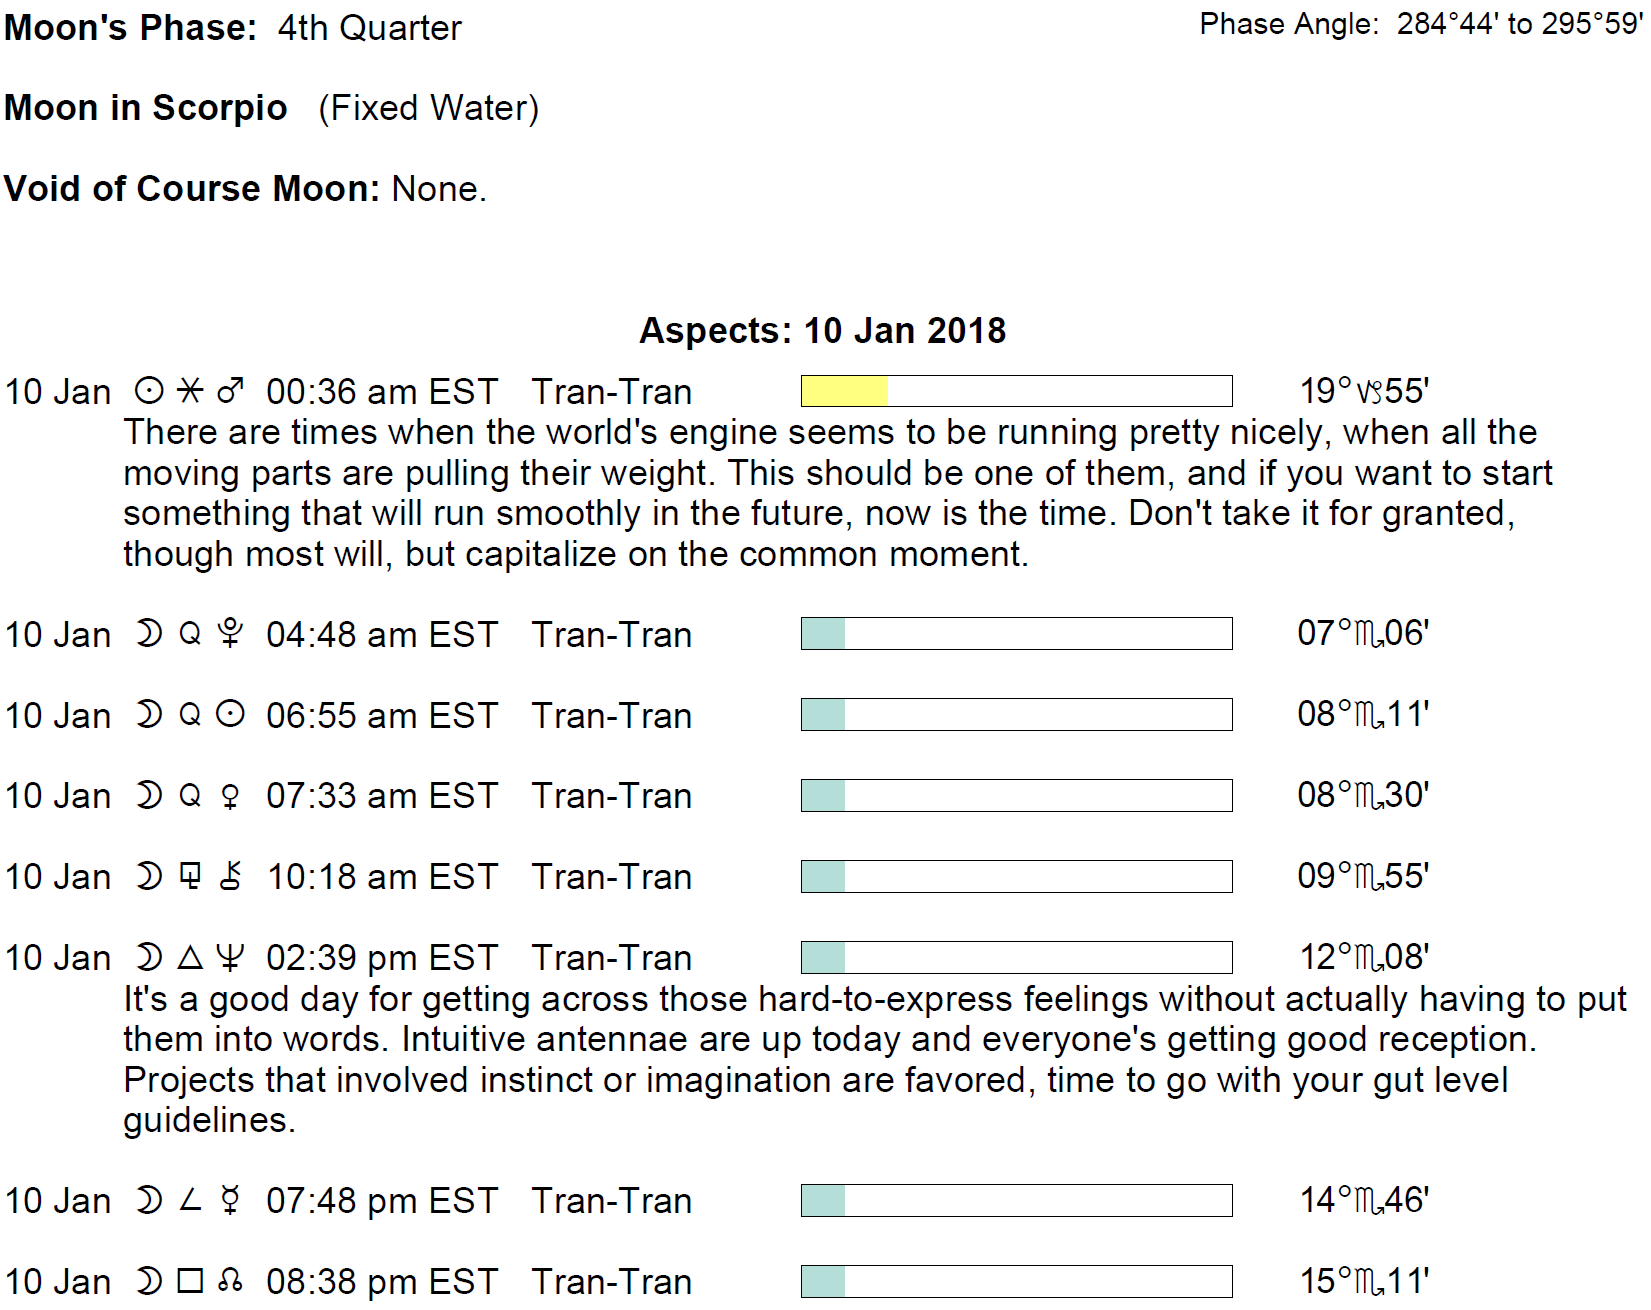Click the Mercury glyph in the 07:48 pm row

click(x=231, y=1200)
